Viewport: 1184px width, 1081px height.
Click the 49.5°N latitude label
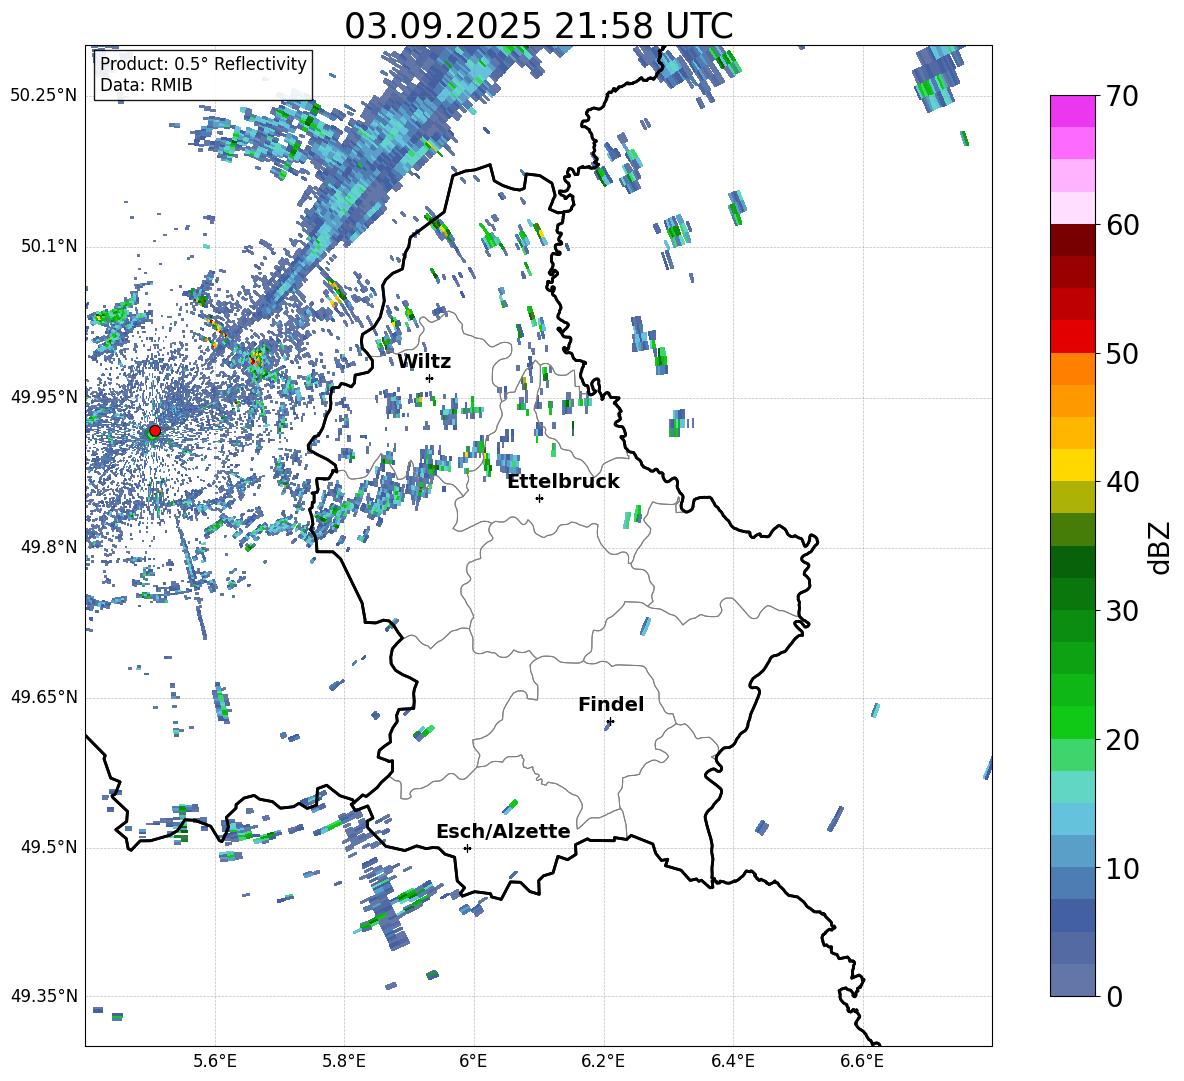tap(49, 847)
